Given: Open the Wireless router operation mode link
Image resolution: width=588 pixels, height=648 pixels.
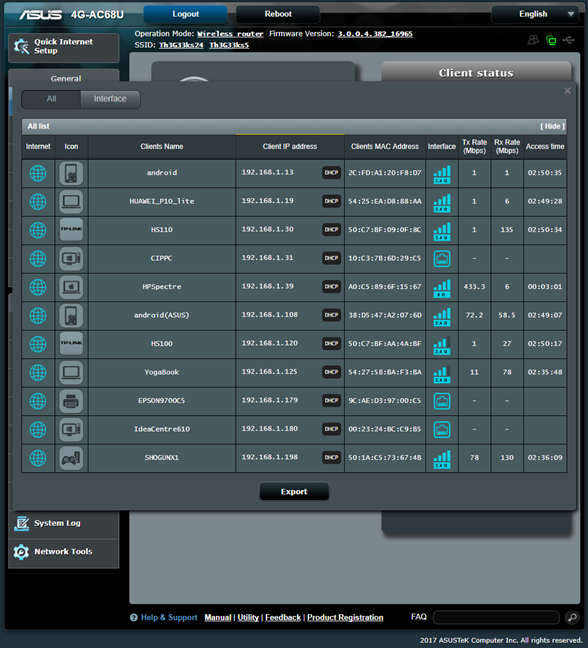Looking at the screenshot, I should pyautogui.click(x=230, y=34).
